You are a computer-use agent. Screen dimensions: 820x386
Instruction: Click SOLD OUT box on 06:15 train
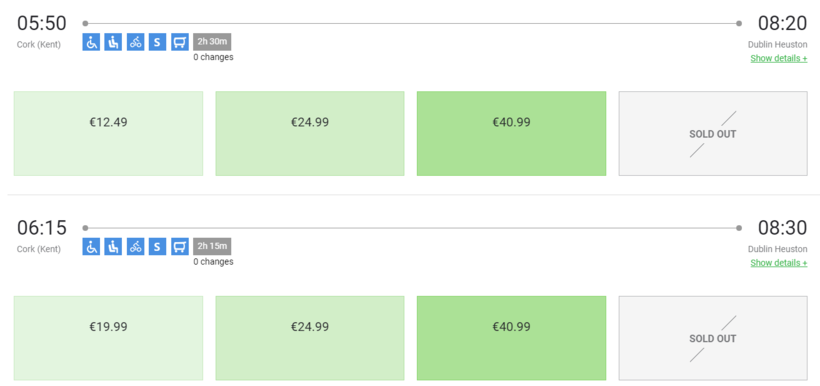[x=713, y=338]
